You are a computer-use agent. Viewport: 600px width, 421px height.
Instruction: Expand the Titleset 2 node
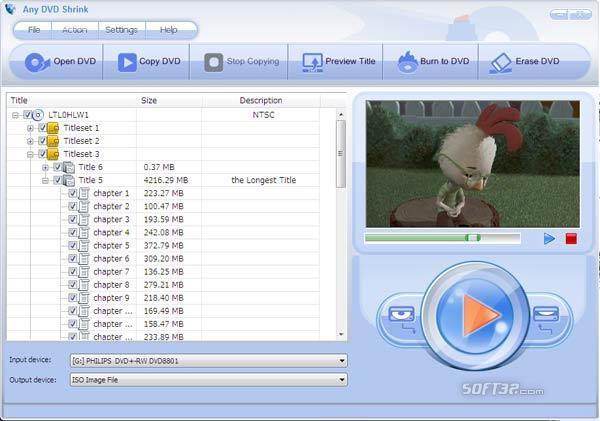[x=30, y=141]
